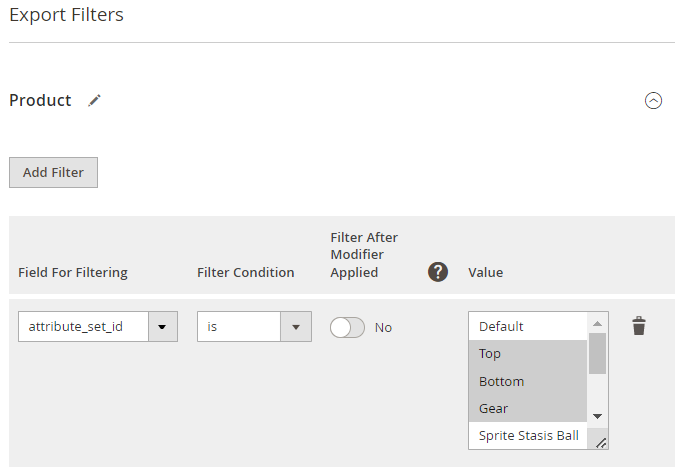The image size is (685, 471).
Task: Collapse the Product section with circle chevron
Action: click(x=653, y=100)
